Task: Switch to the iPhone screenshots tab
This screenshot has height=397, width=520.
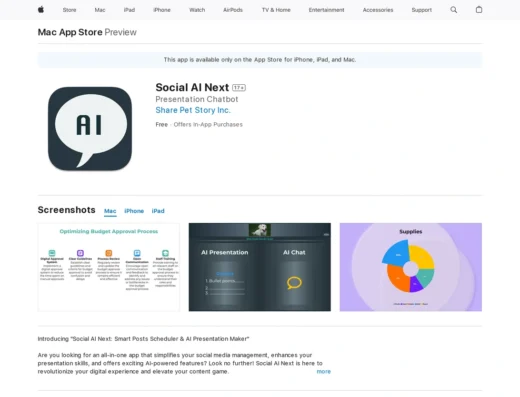Action: (134, 211)
